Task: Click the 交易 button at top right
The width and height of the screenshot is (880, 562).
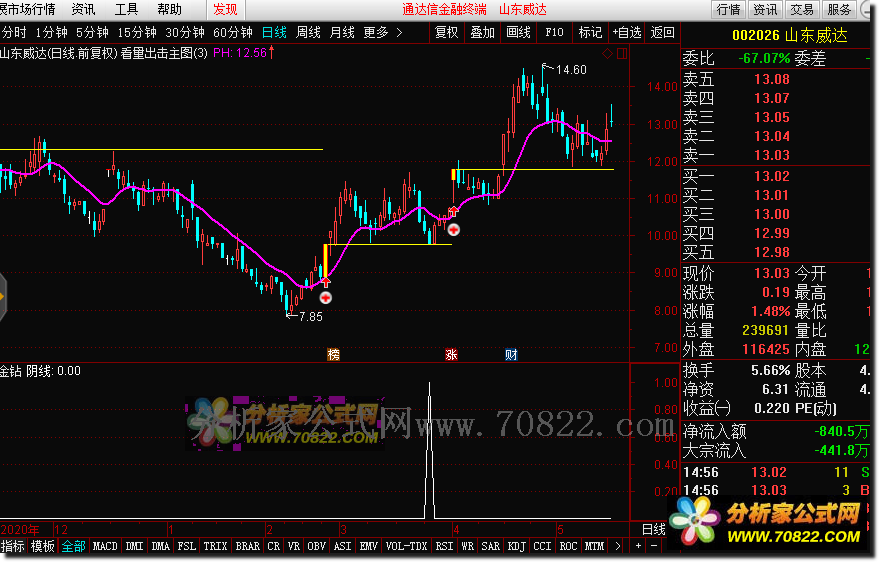Action: click(802, 10)
